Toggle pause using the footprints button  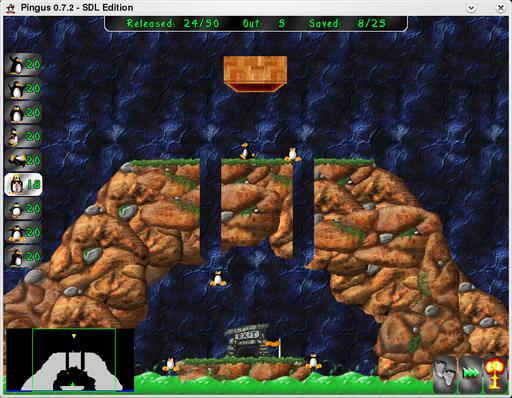coord(445,374)
